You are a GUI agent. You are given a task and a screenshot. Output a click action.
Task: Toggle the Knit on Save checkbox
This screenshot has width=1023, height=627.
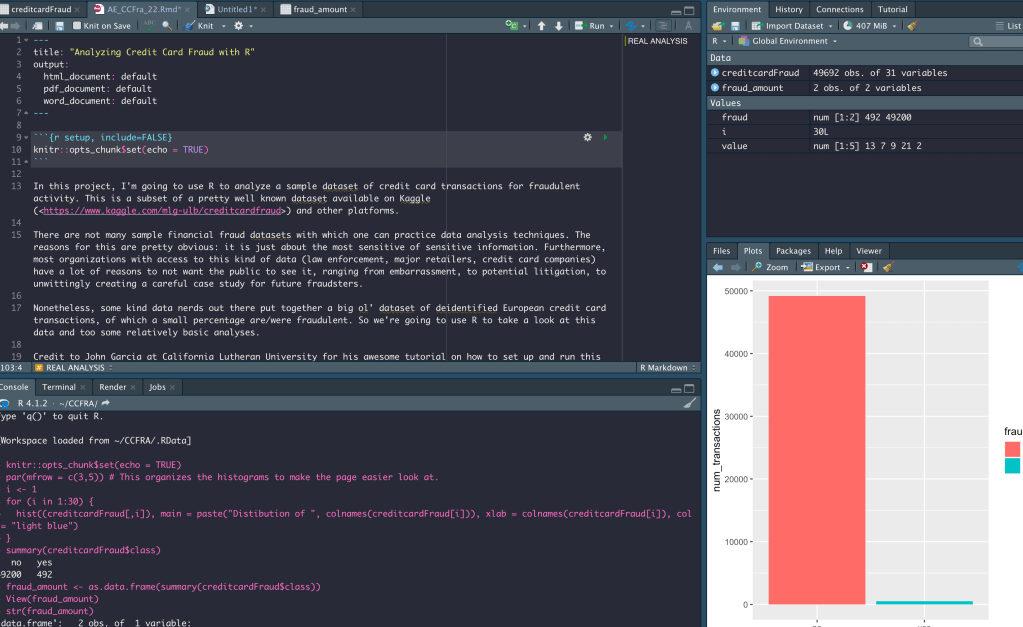[77, 25]
